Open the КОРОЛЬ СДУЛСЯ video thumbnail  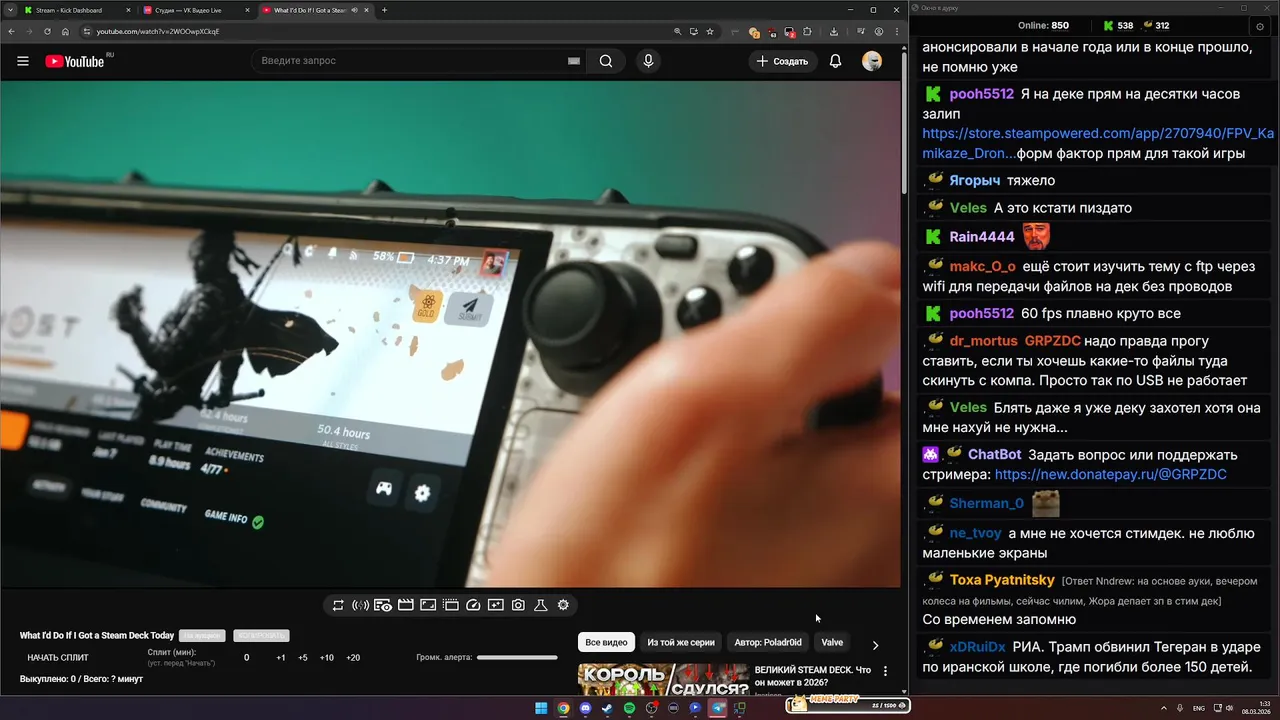[663, 679]
